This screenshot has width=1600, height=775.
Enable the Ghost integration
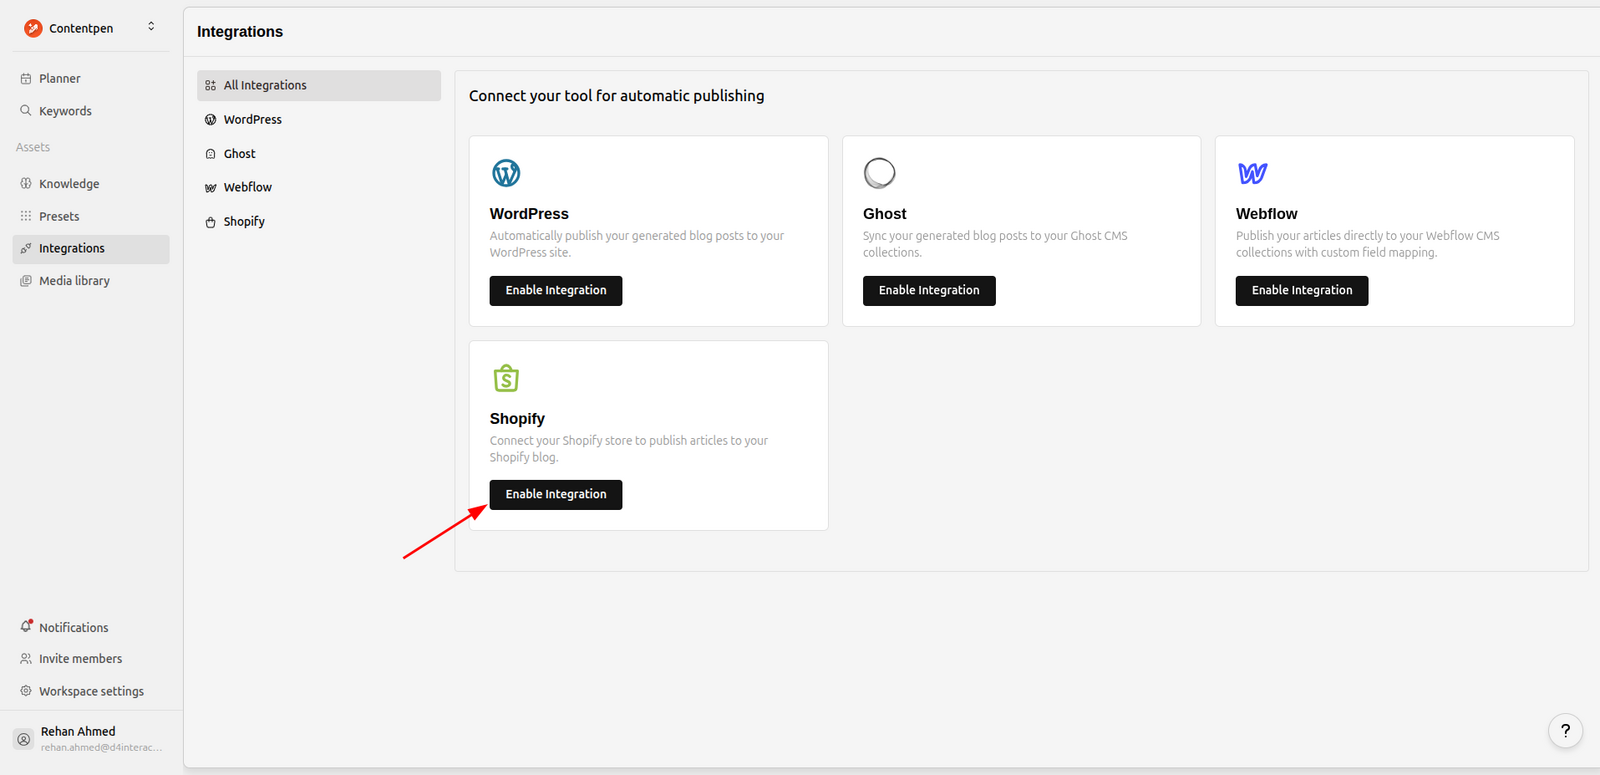[x=928, y=291]
